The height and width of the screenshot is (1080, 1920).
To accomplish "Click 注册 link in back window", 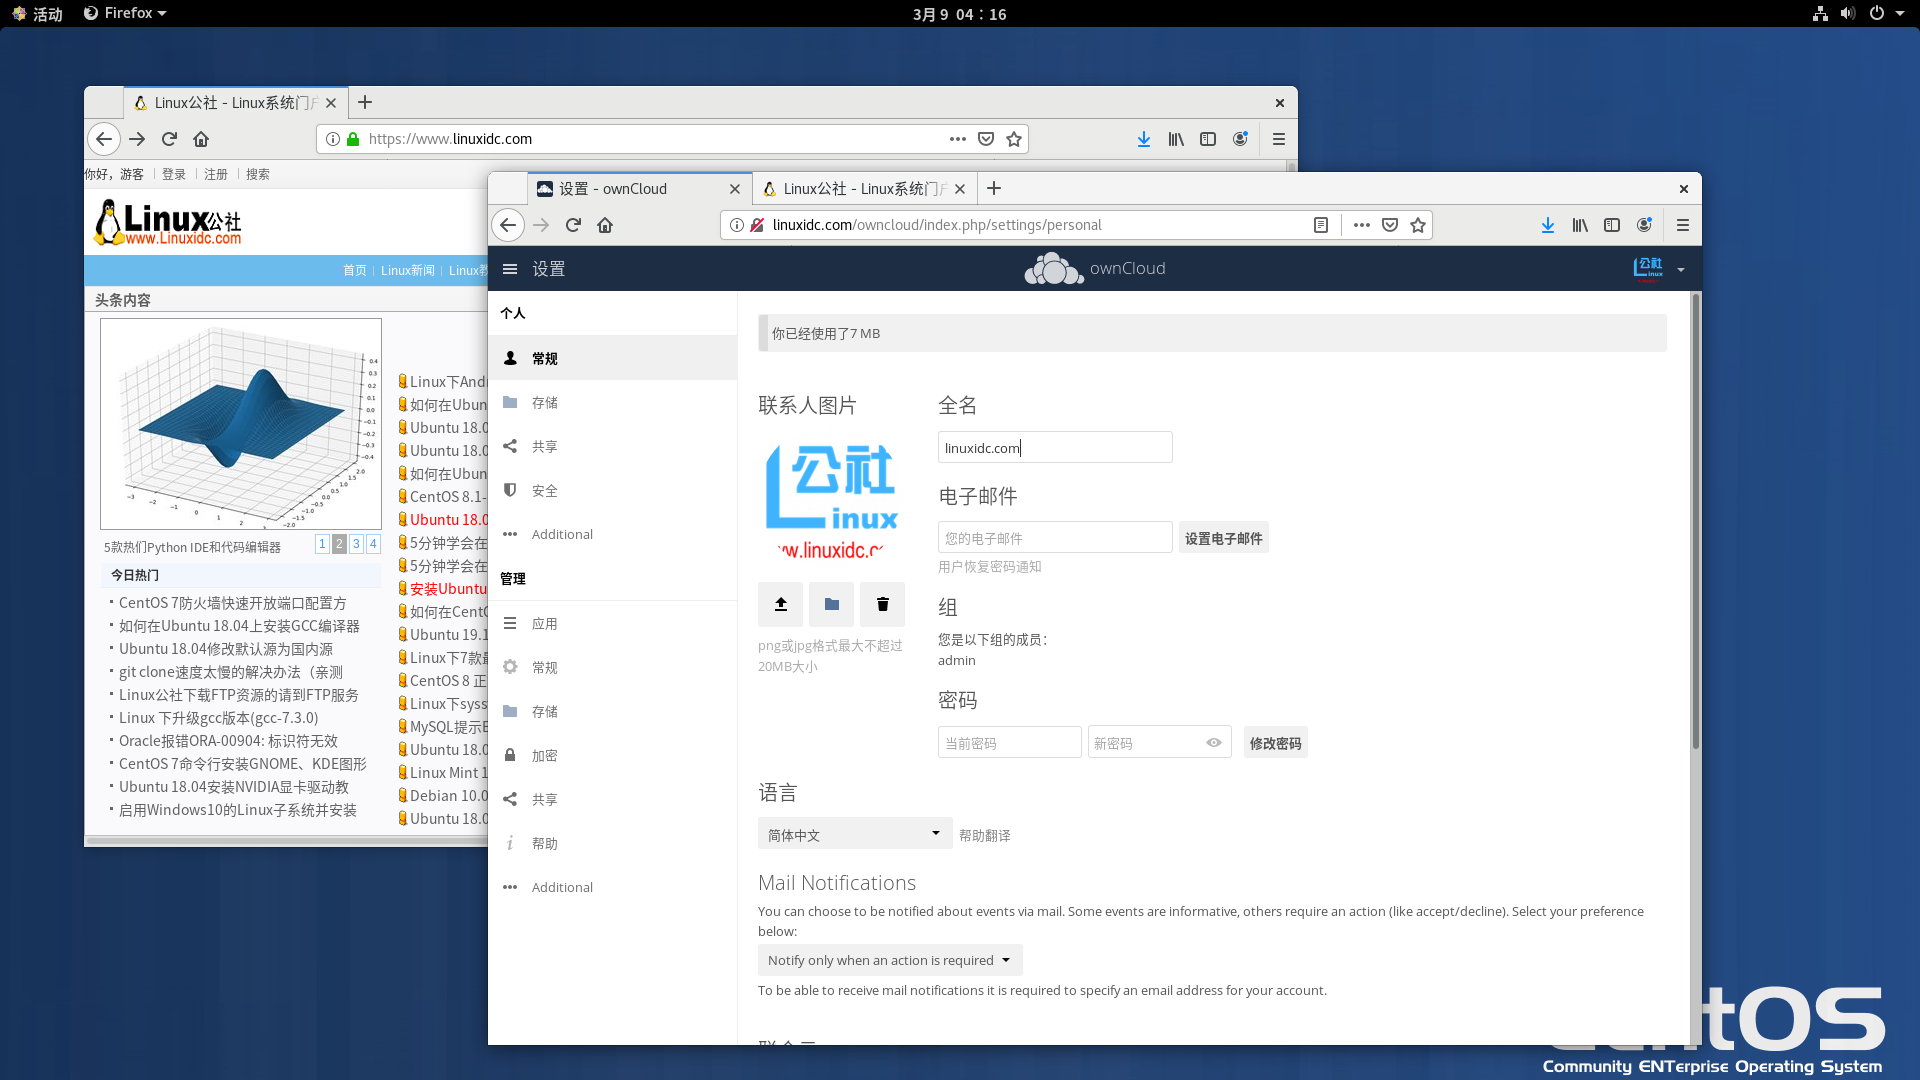I will [216, 174].
